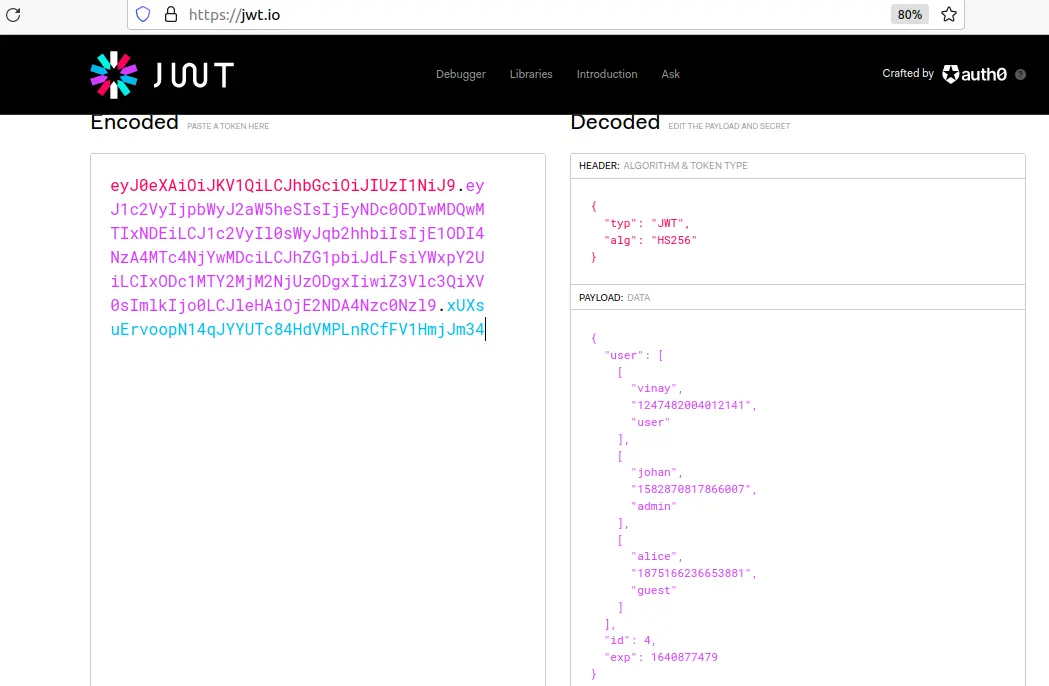Screen dimensions: 1049x686
Task: Click the "HS256" algorithm value
Action: (674, 240)
